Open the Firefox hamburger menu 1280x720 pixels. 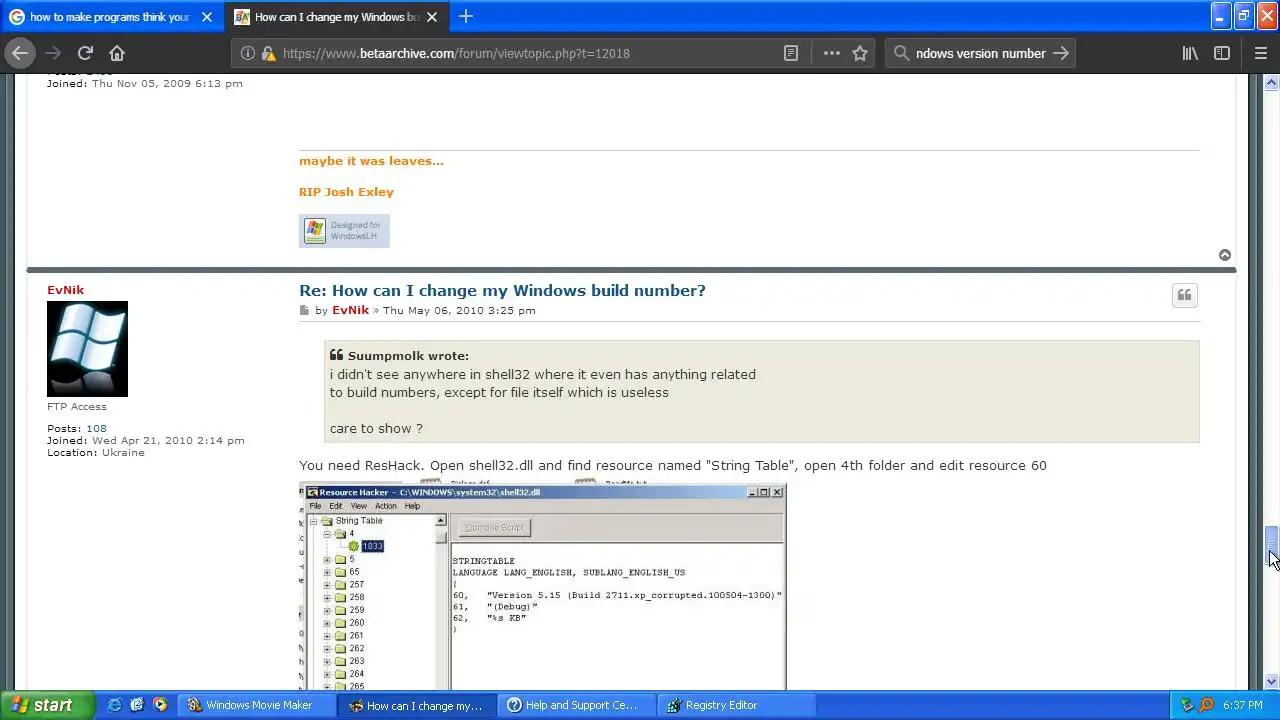tap(1260, 53)
